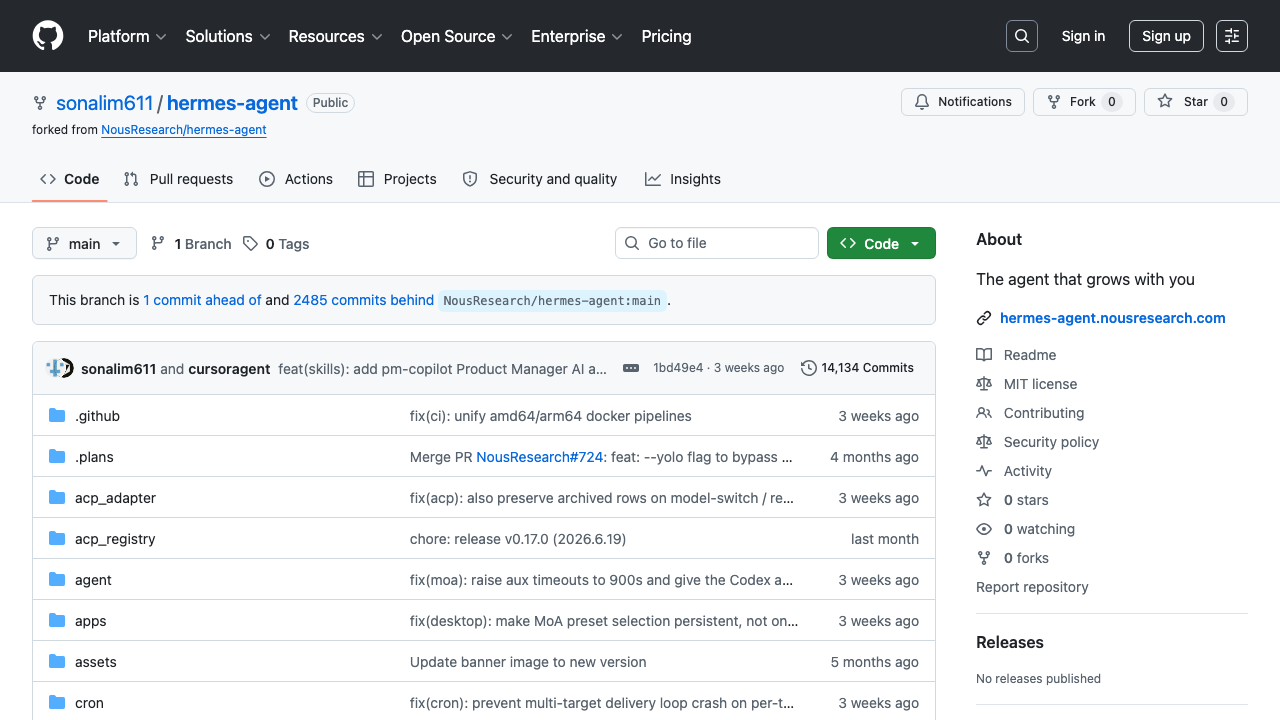Expand the commit message ellipsis icon

631,368
